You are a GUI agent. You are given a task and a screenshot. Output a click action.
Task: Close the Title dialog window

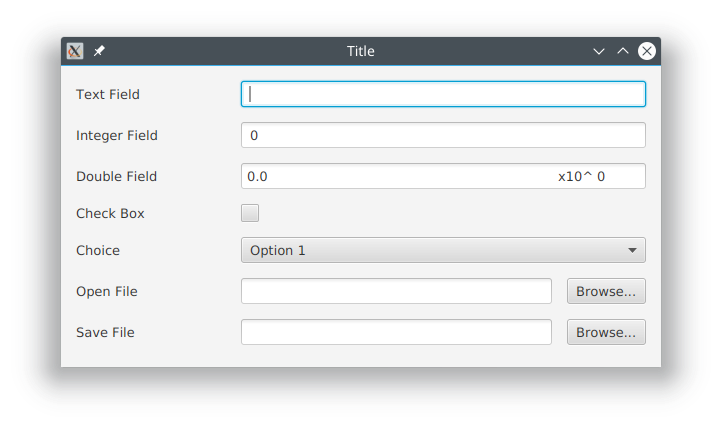pos(646,51)
